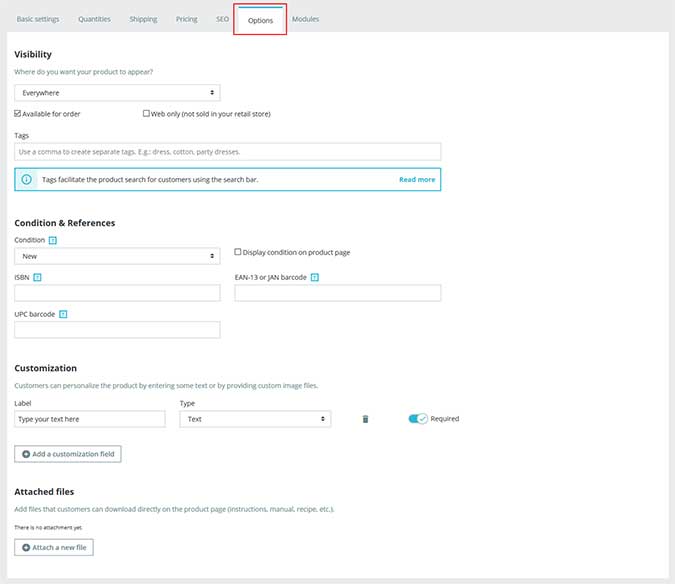
Task: Go to the Modules tab
Action: tap(305, 19)
